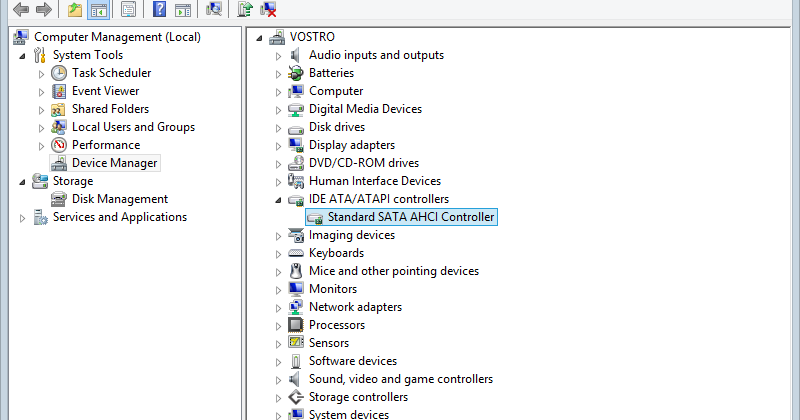Click the 'Audio inputs and outputs' label
The width and height of the screenshot is (800, 420).
(376, 55)
